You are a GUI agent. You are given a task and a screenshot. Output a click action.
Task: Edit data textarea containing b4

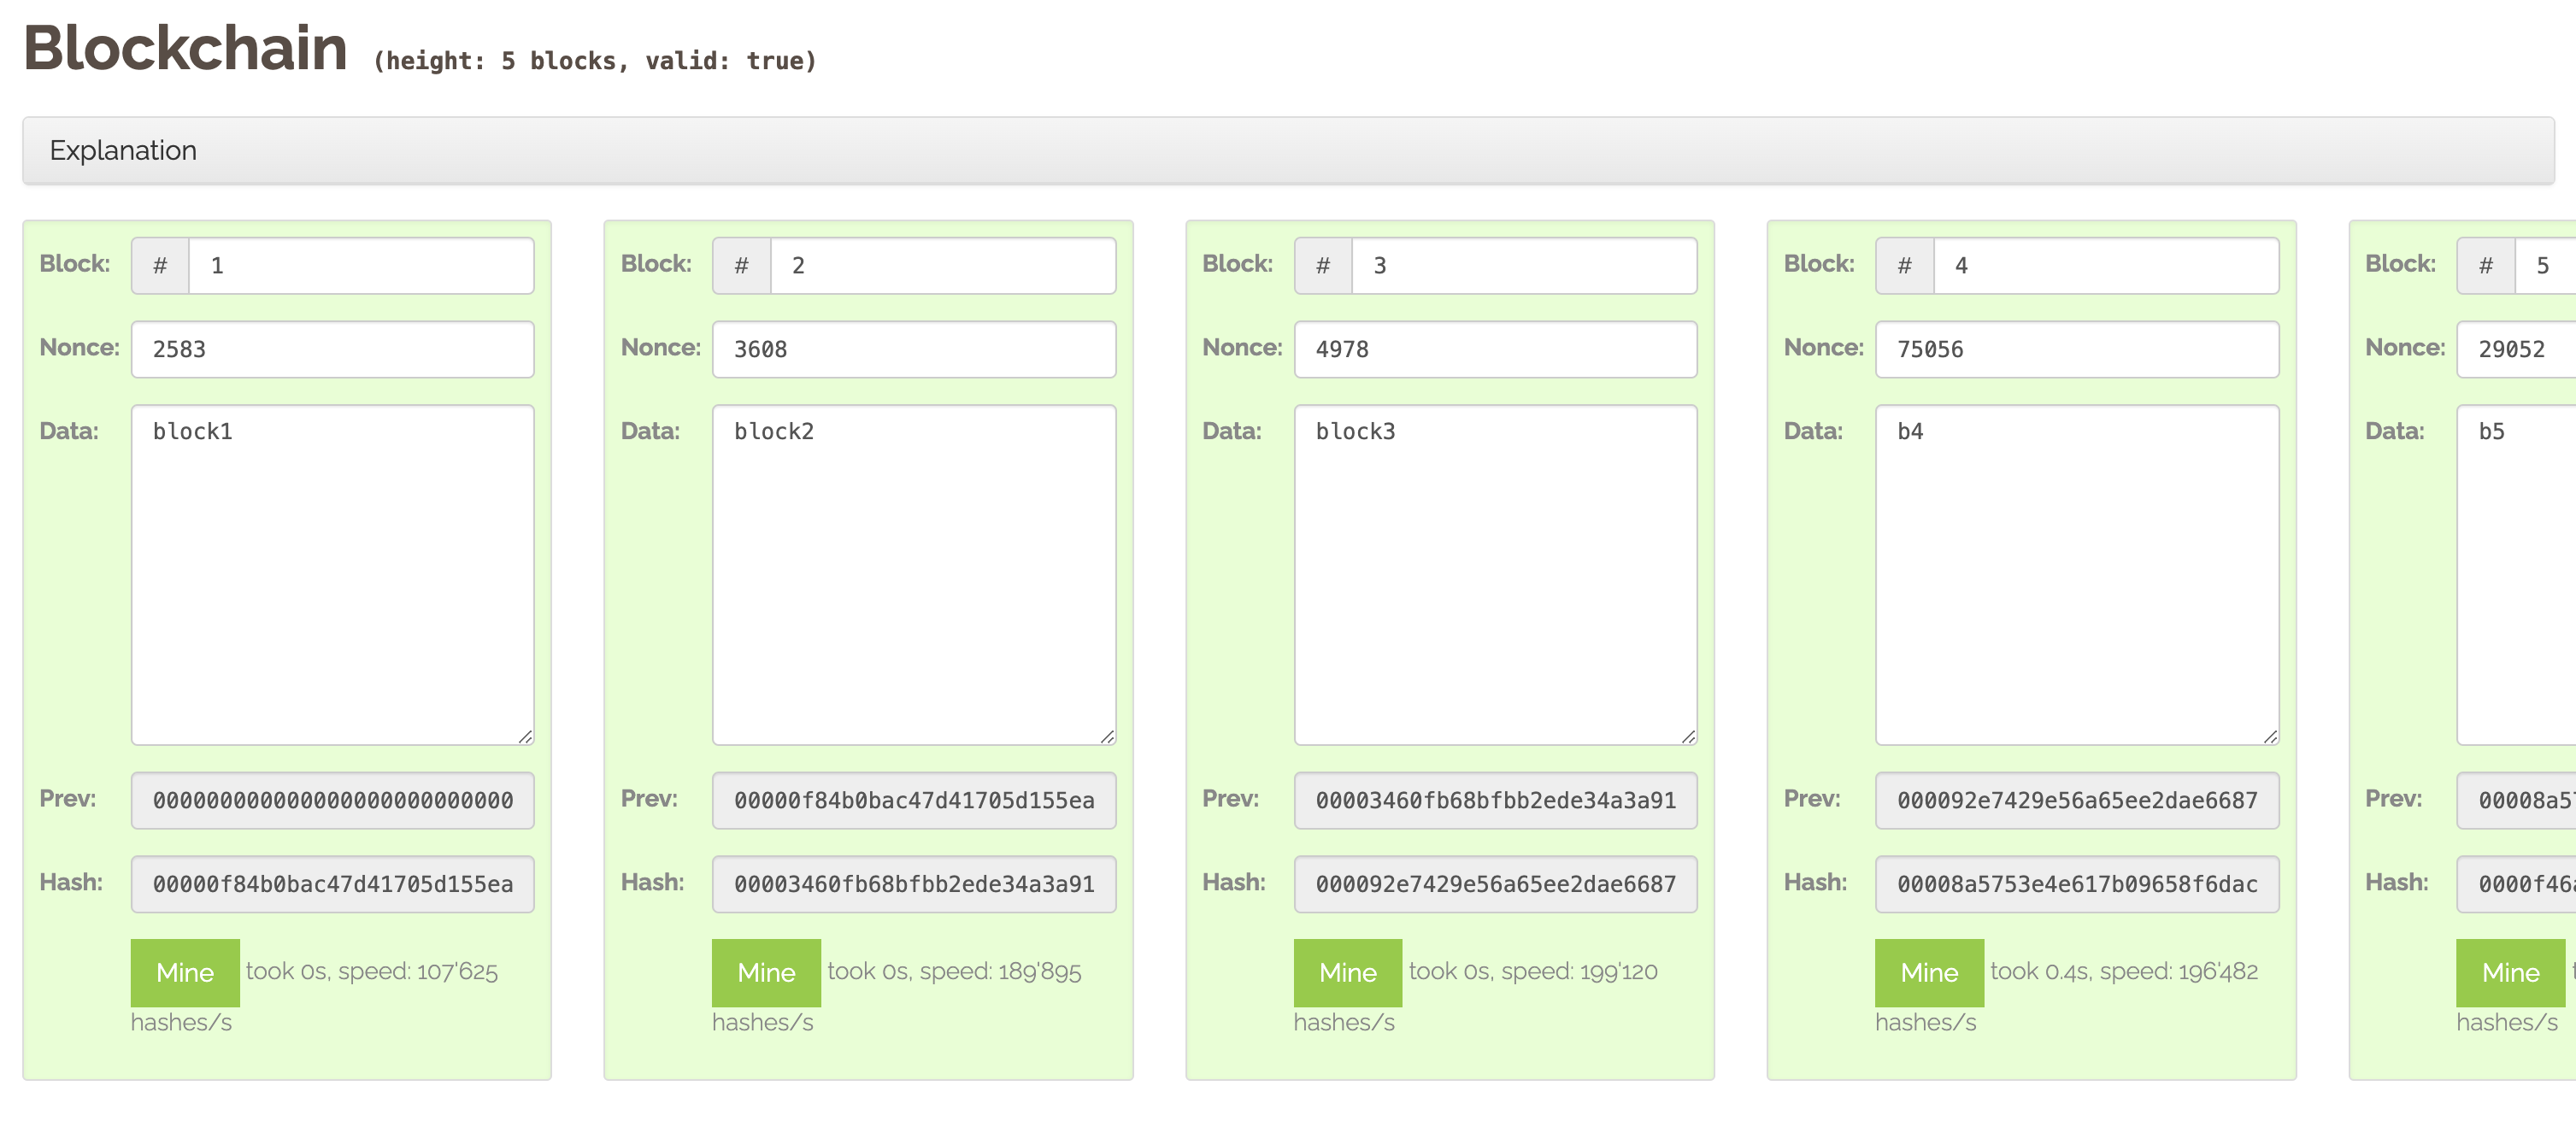2076,574
